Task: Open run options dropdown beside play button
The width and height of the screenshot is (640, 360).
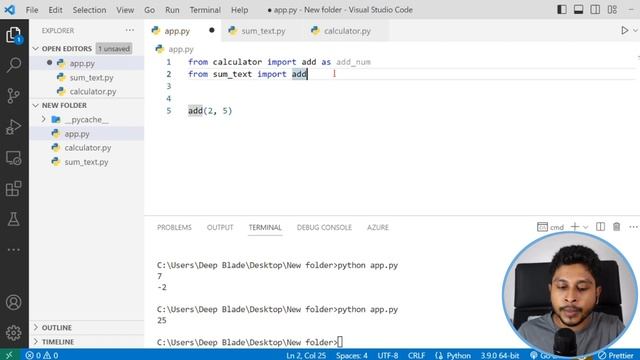Action: pyautogui.click(x=635, y=31)
